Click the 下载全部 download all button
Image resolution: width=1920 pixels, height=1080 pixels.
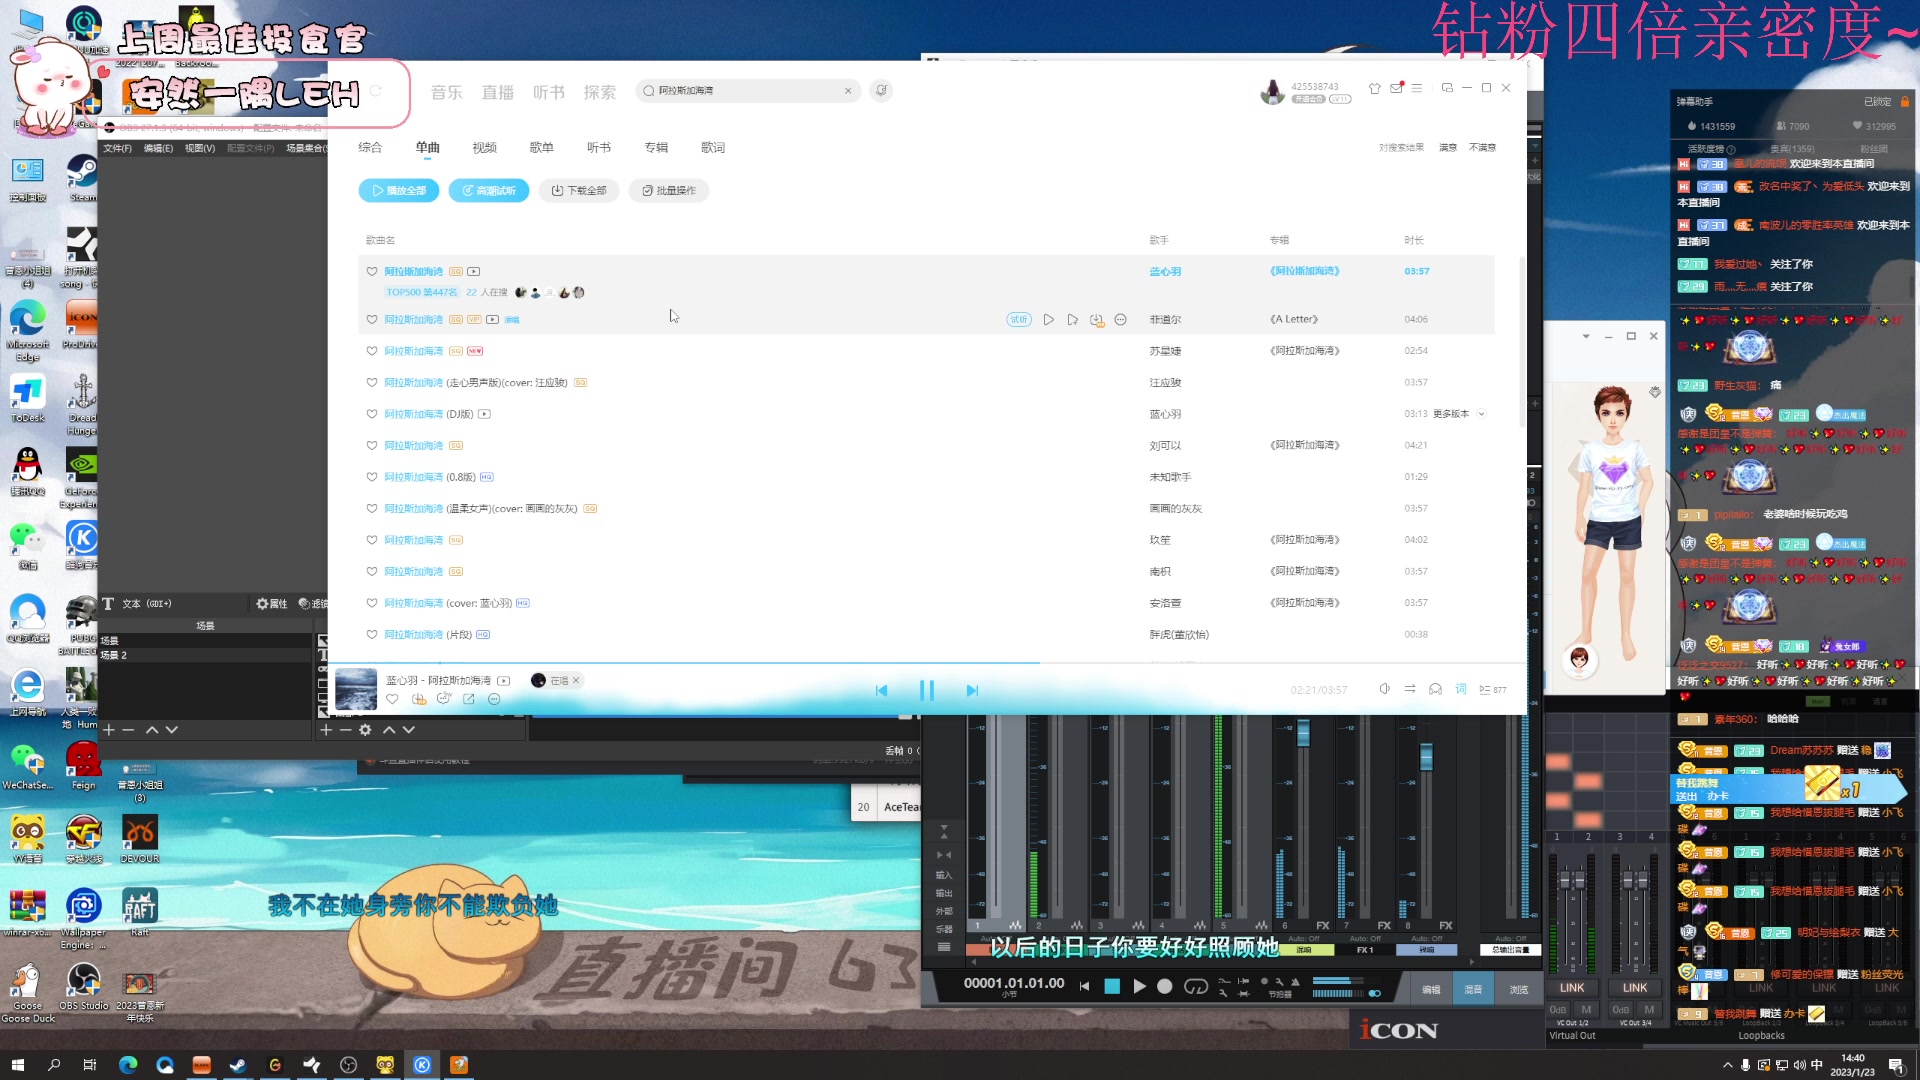click(579, 191)
